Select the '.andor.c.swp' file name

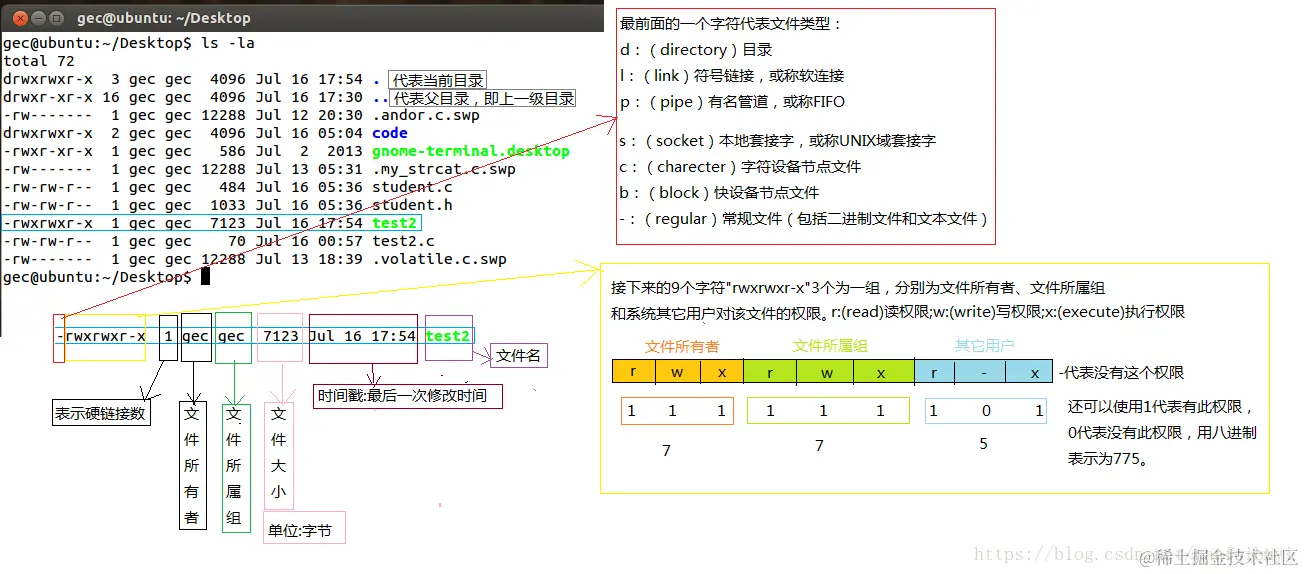pyautogui.click(x=426, y=115)
